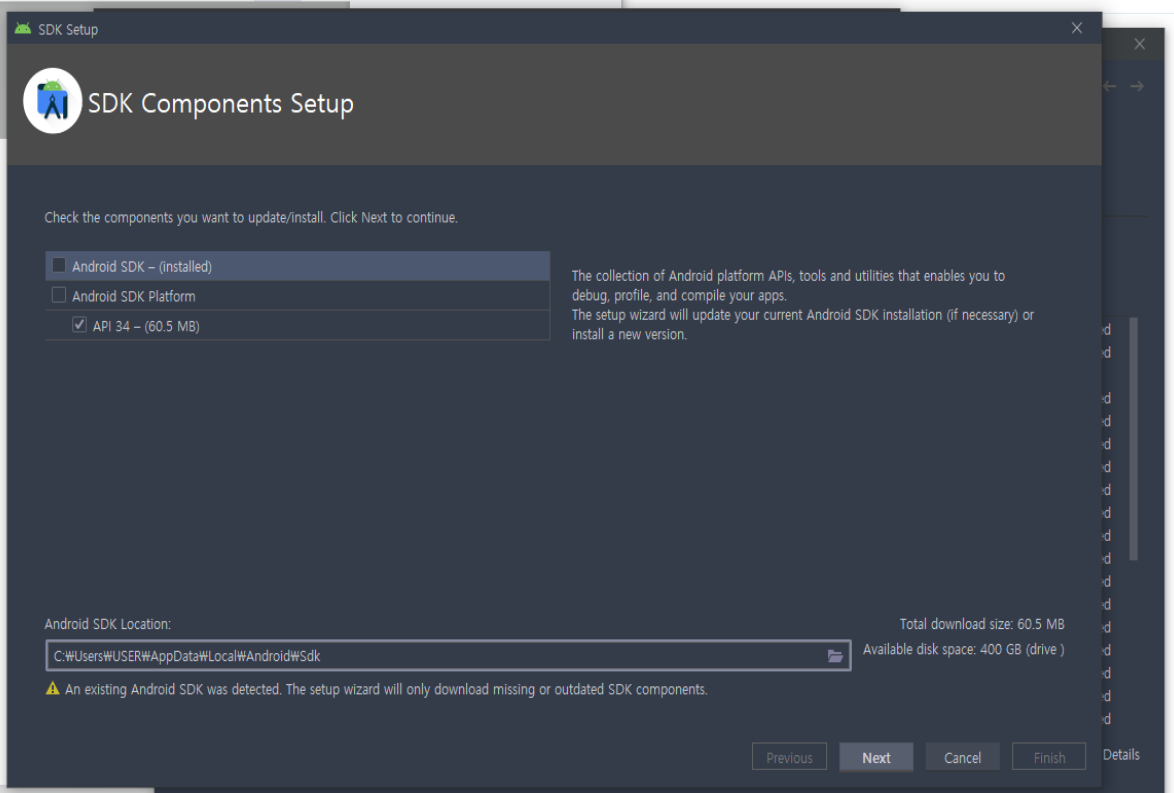Click 'Available disk space: 400 GB' text
The image size is (1174, 793).
coord(964,649)
